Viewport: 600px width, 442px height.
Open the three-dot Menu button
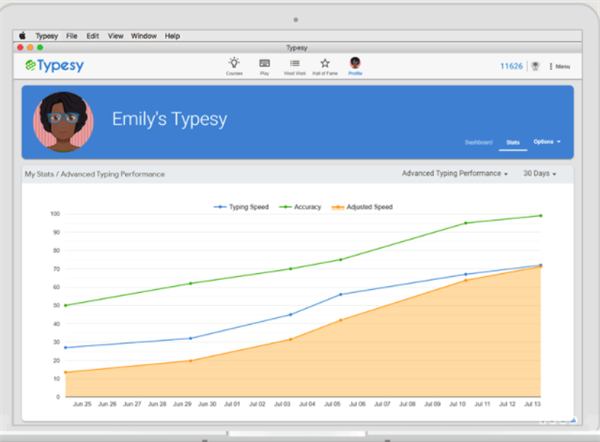click(x=560, y=66)
